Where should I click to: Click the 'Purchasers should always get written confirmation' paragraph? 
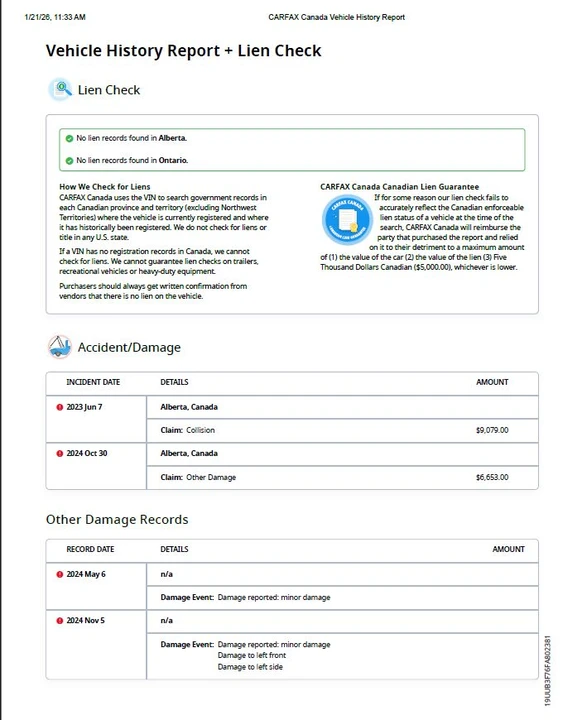coord(153,291)
